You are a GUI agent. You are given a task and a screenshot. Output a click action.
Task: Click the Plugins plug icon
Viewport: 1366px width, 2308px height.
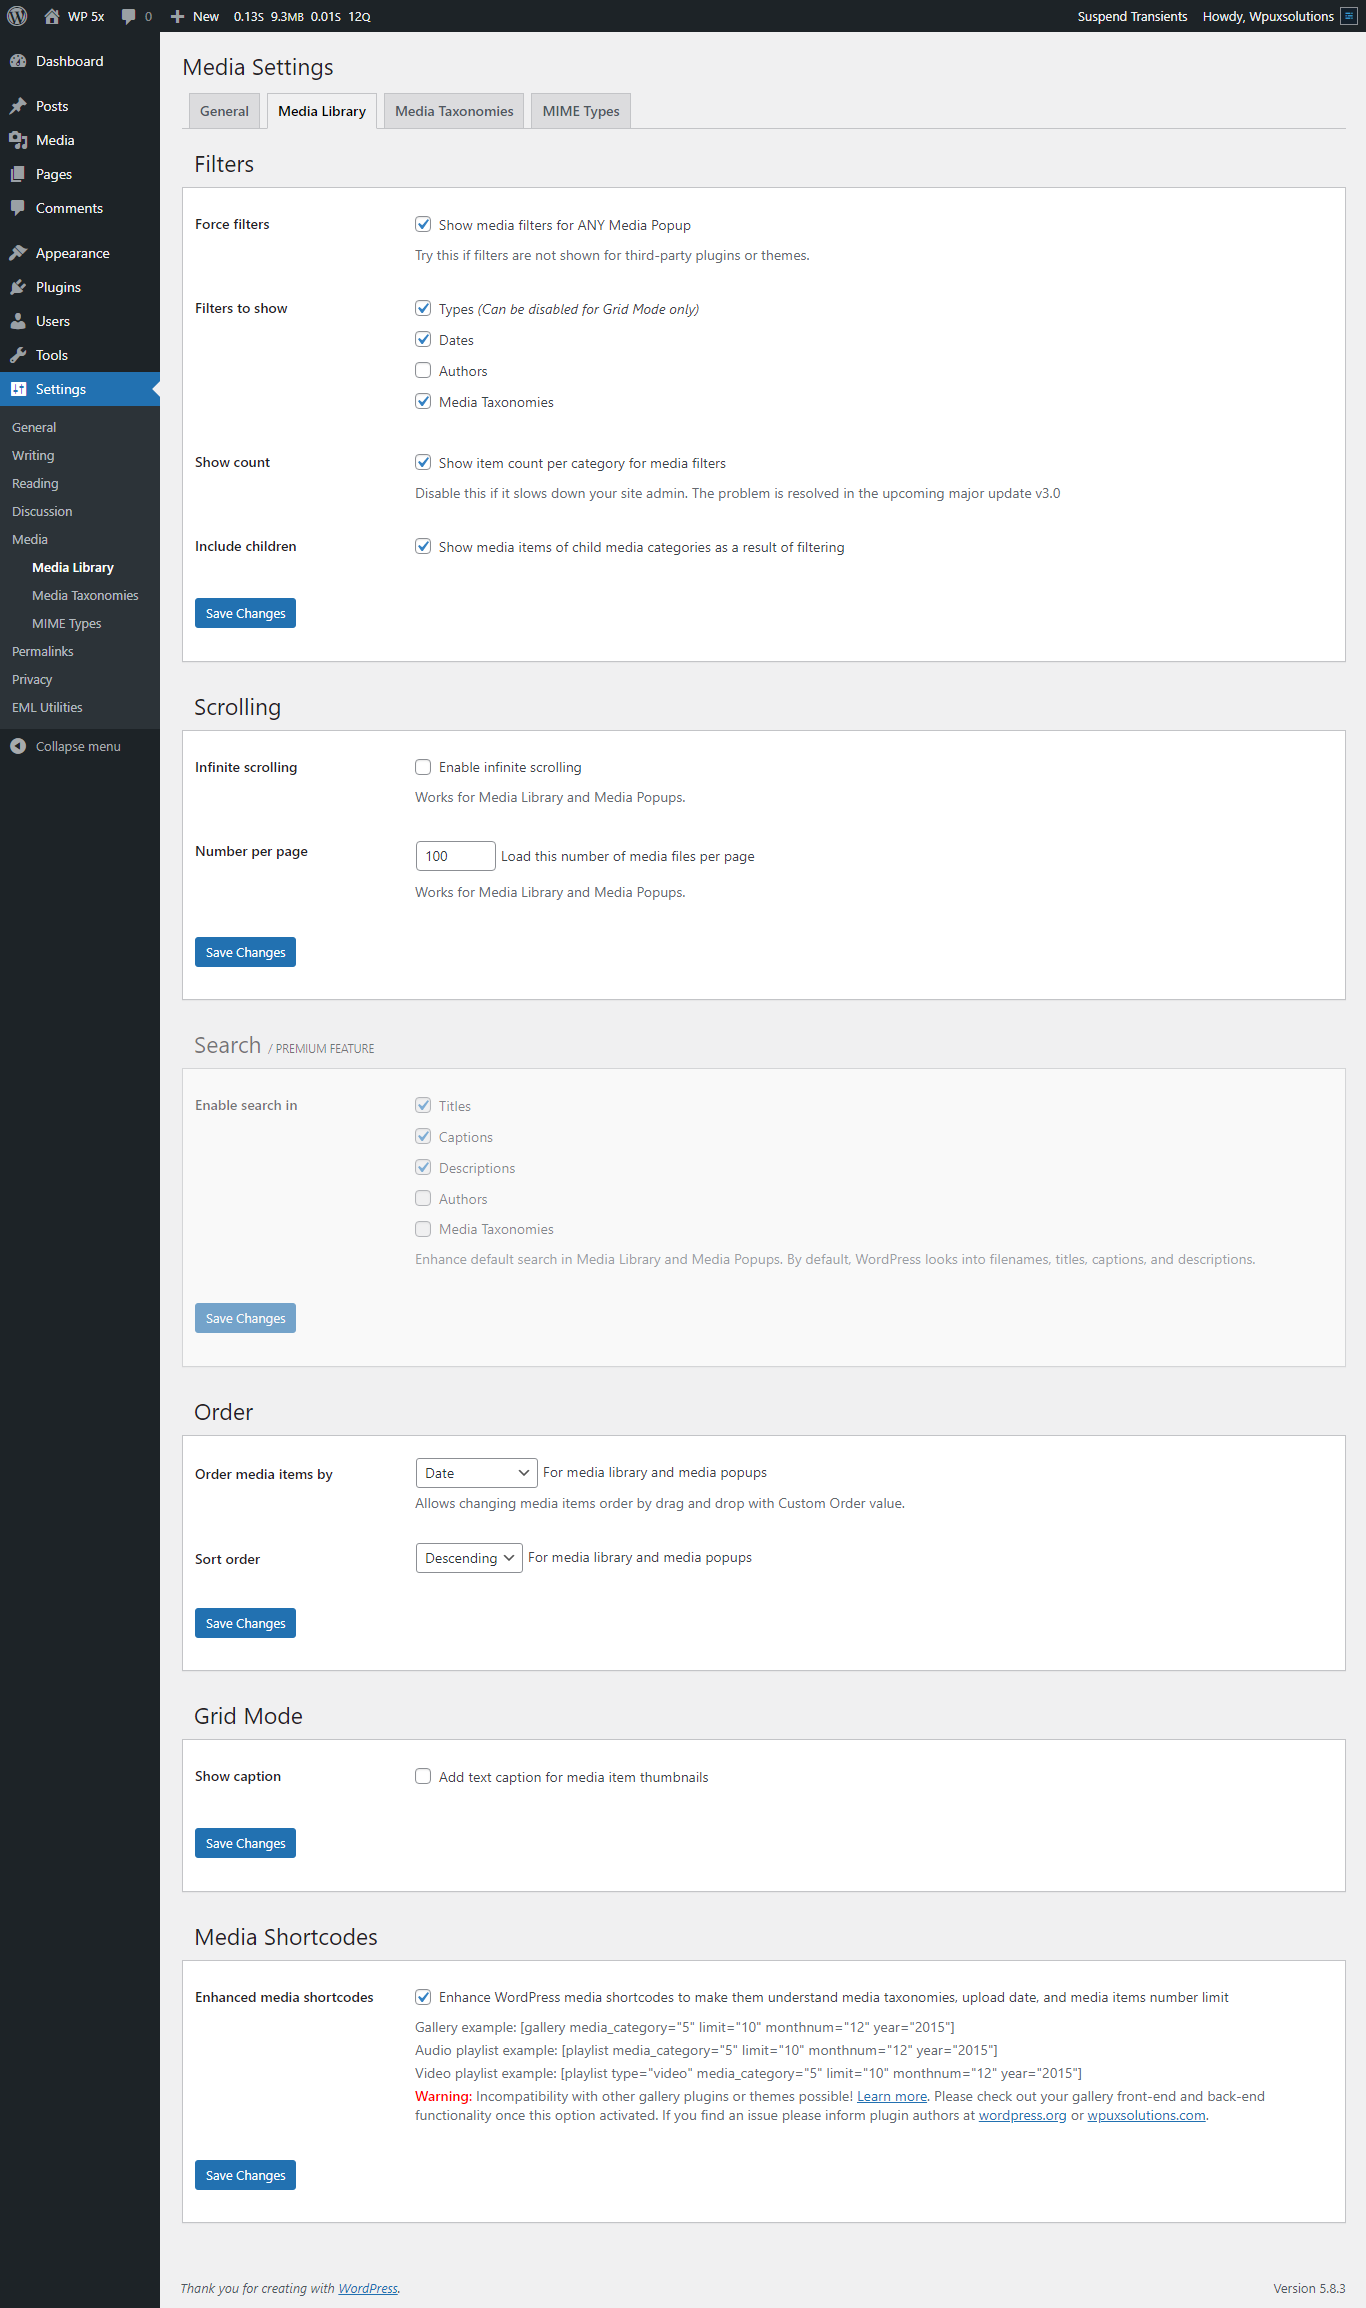[18, 287]
